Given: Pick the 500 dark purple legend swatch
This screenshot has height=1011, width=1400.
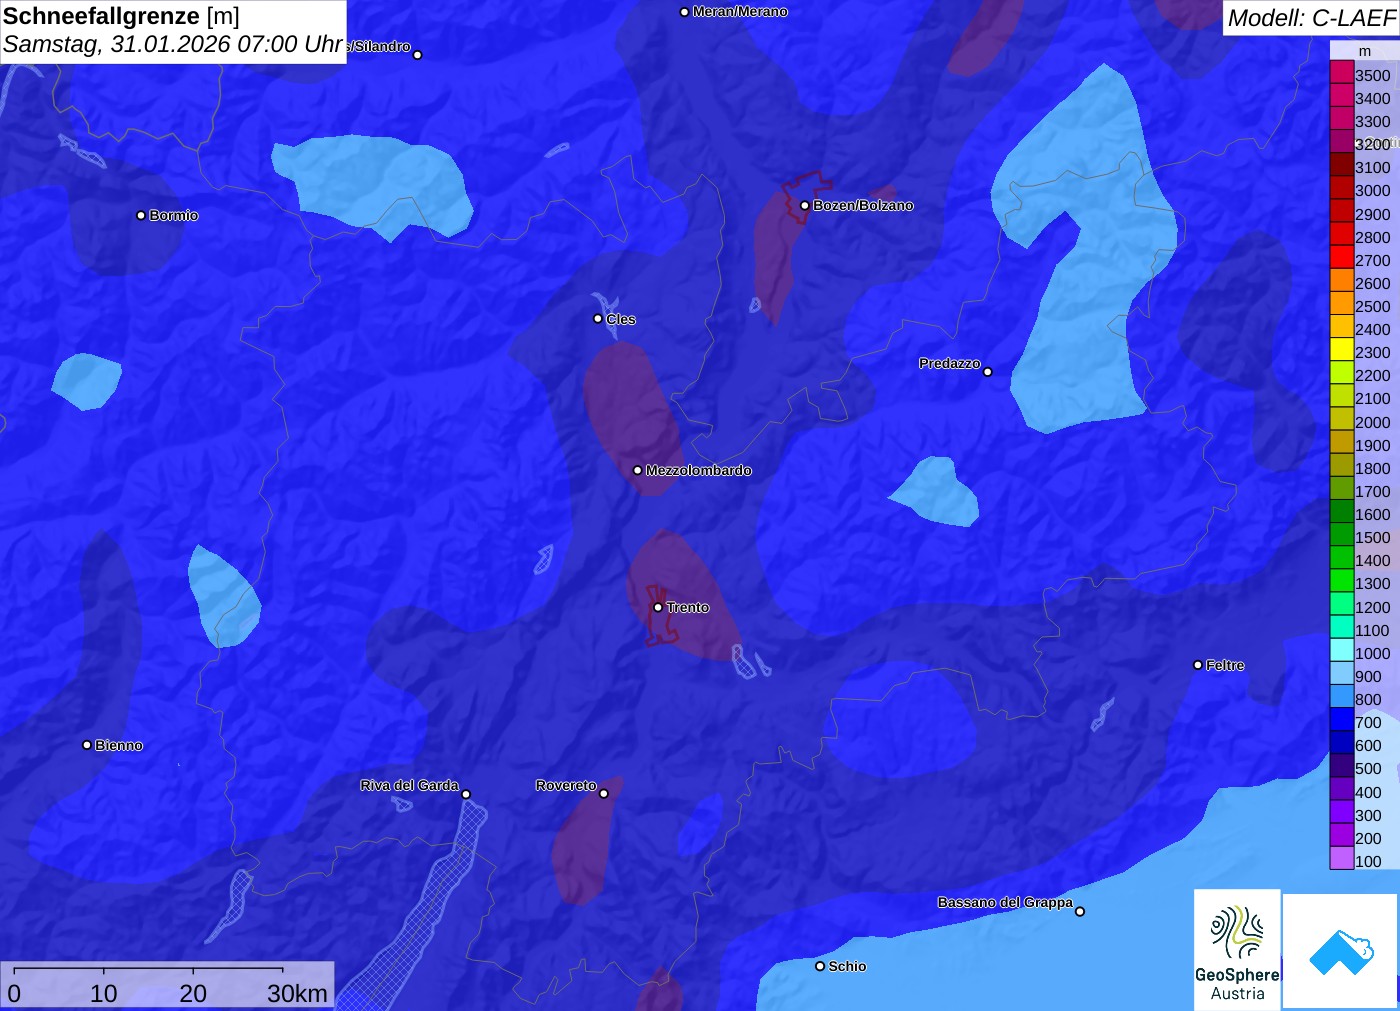Looking at the screenshot, I should (1342, 766).
